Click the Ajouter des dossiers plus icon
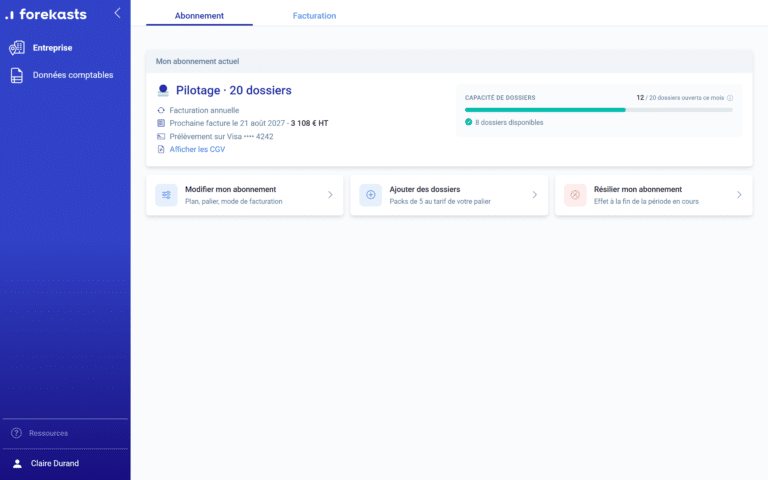Viewport: 768px width, 480px height. point(371,195)
